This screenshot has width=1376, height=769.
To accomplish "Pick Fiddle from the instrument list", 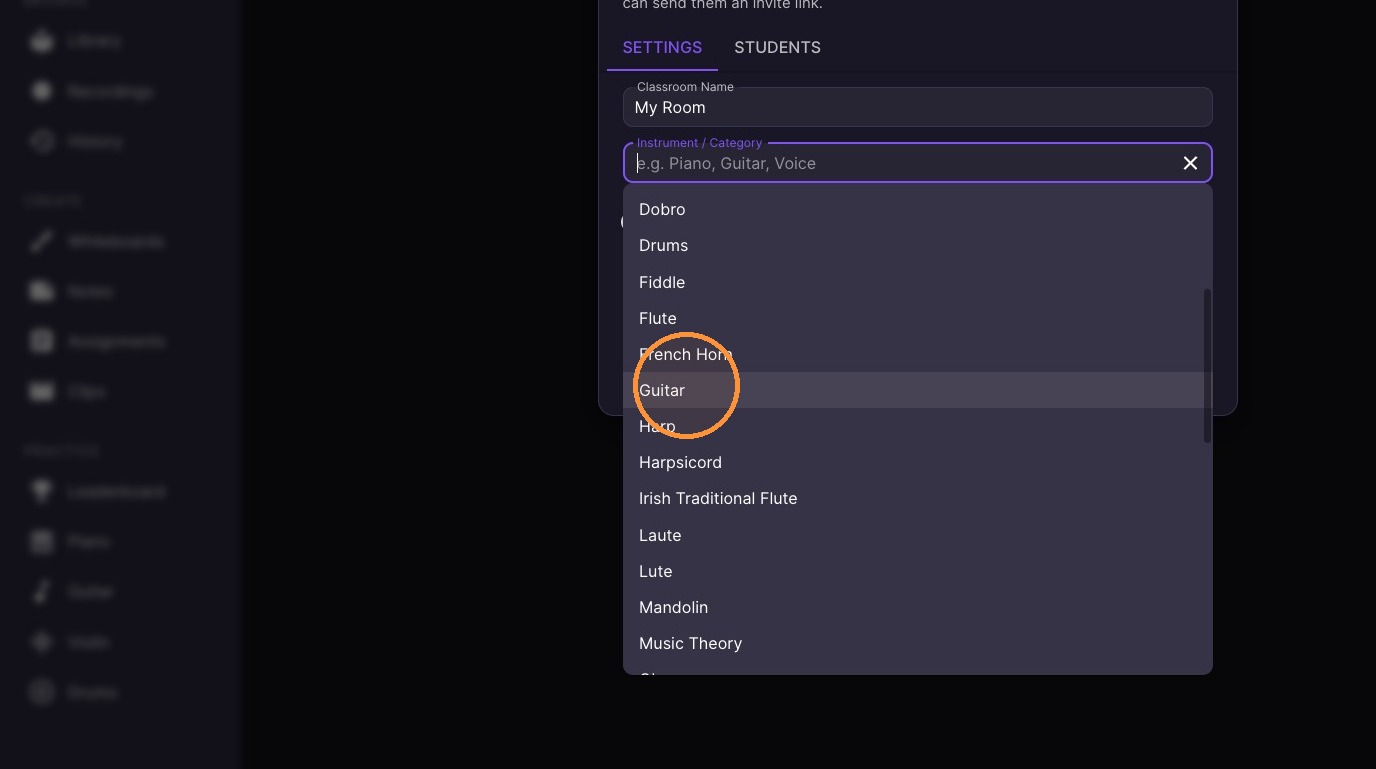I will (917, 282).
